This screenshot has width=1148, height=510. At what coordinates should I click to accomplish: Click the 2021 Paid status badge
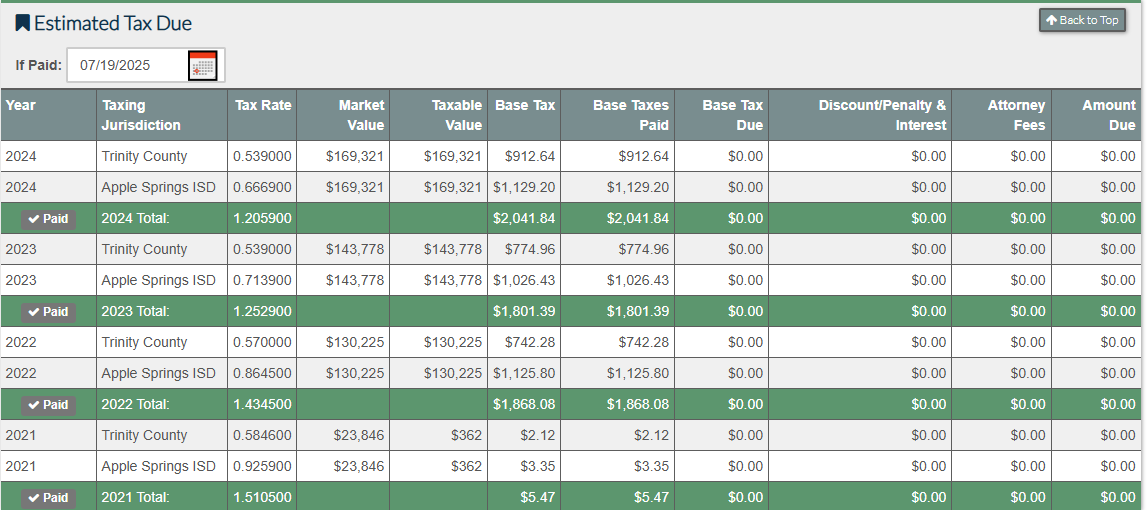coord(48,498)
